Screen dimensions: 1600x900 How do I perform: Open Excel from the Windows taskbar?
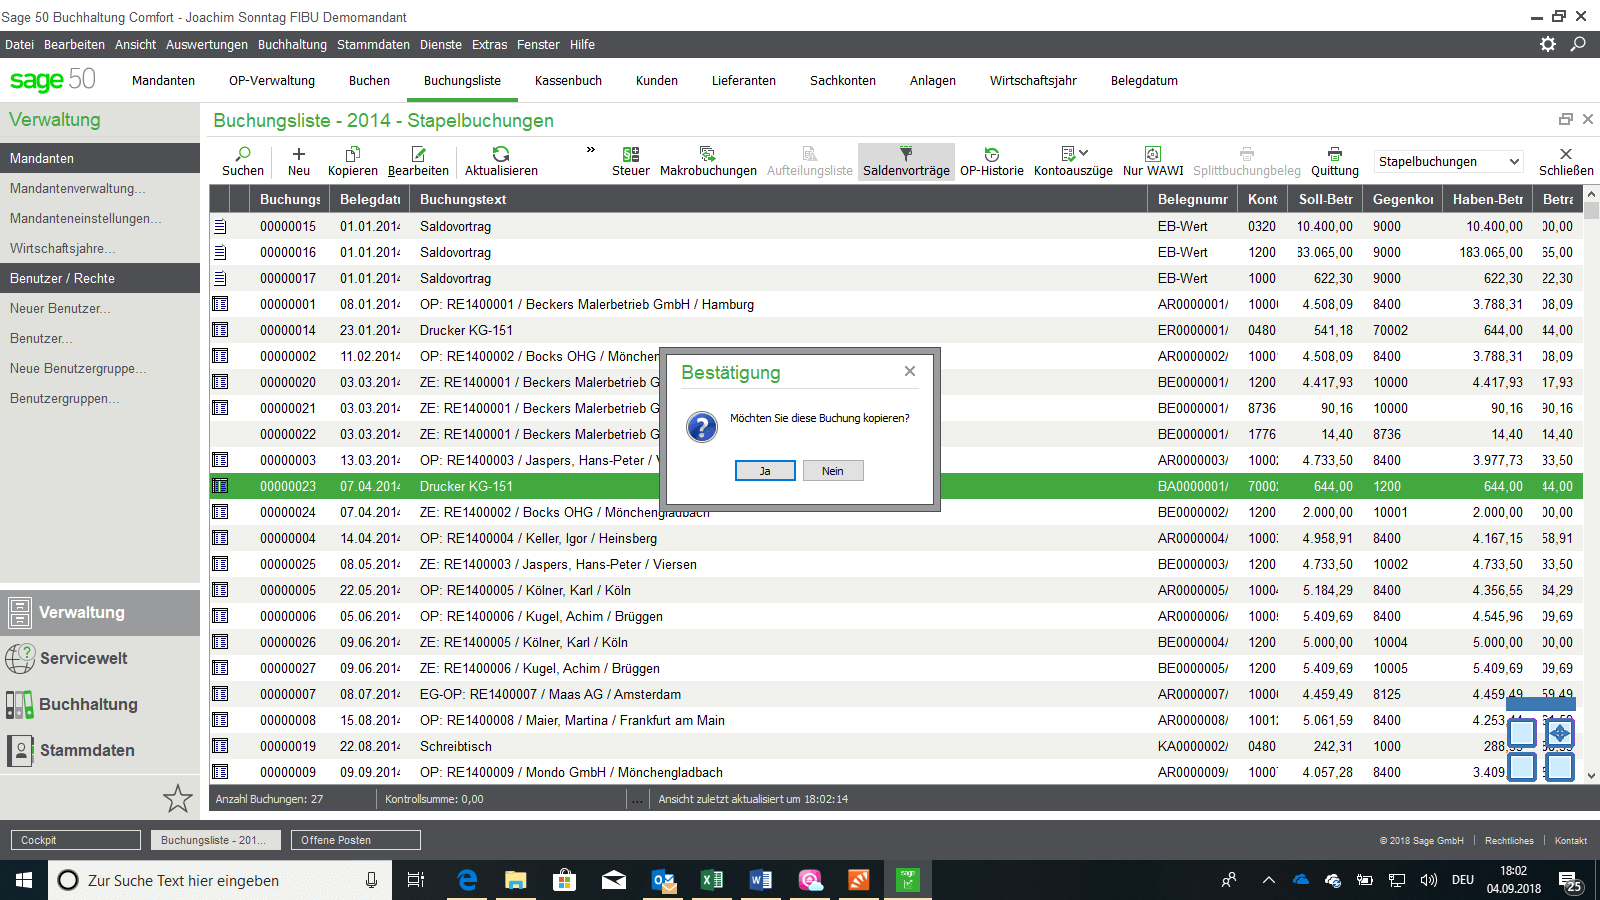point(712,880)
